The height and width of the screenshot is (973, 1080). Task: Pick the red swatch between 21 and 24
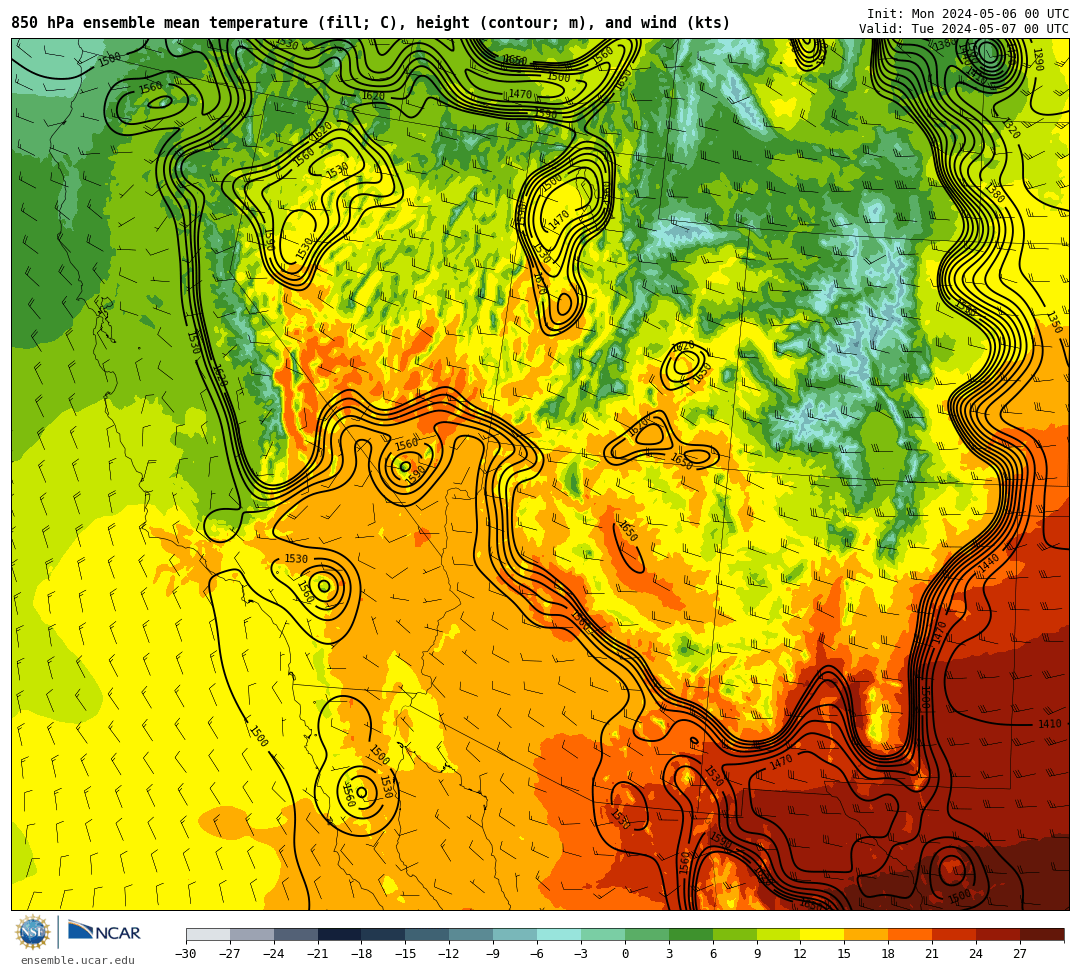tap(954, 934)
